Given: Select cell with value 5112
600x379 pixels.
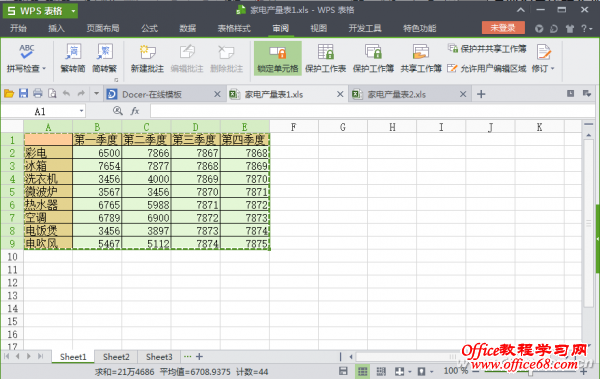Looking at the screenshot, I should click(x=146, y=243).
